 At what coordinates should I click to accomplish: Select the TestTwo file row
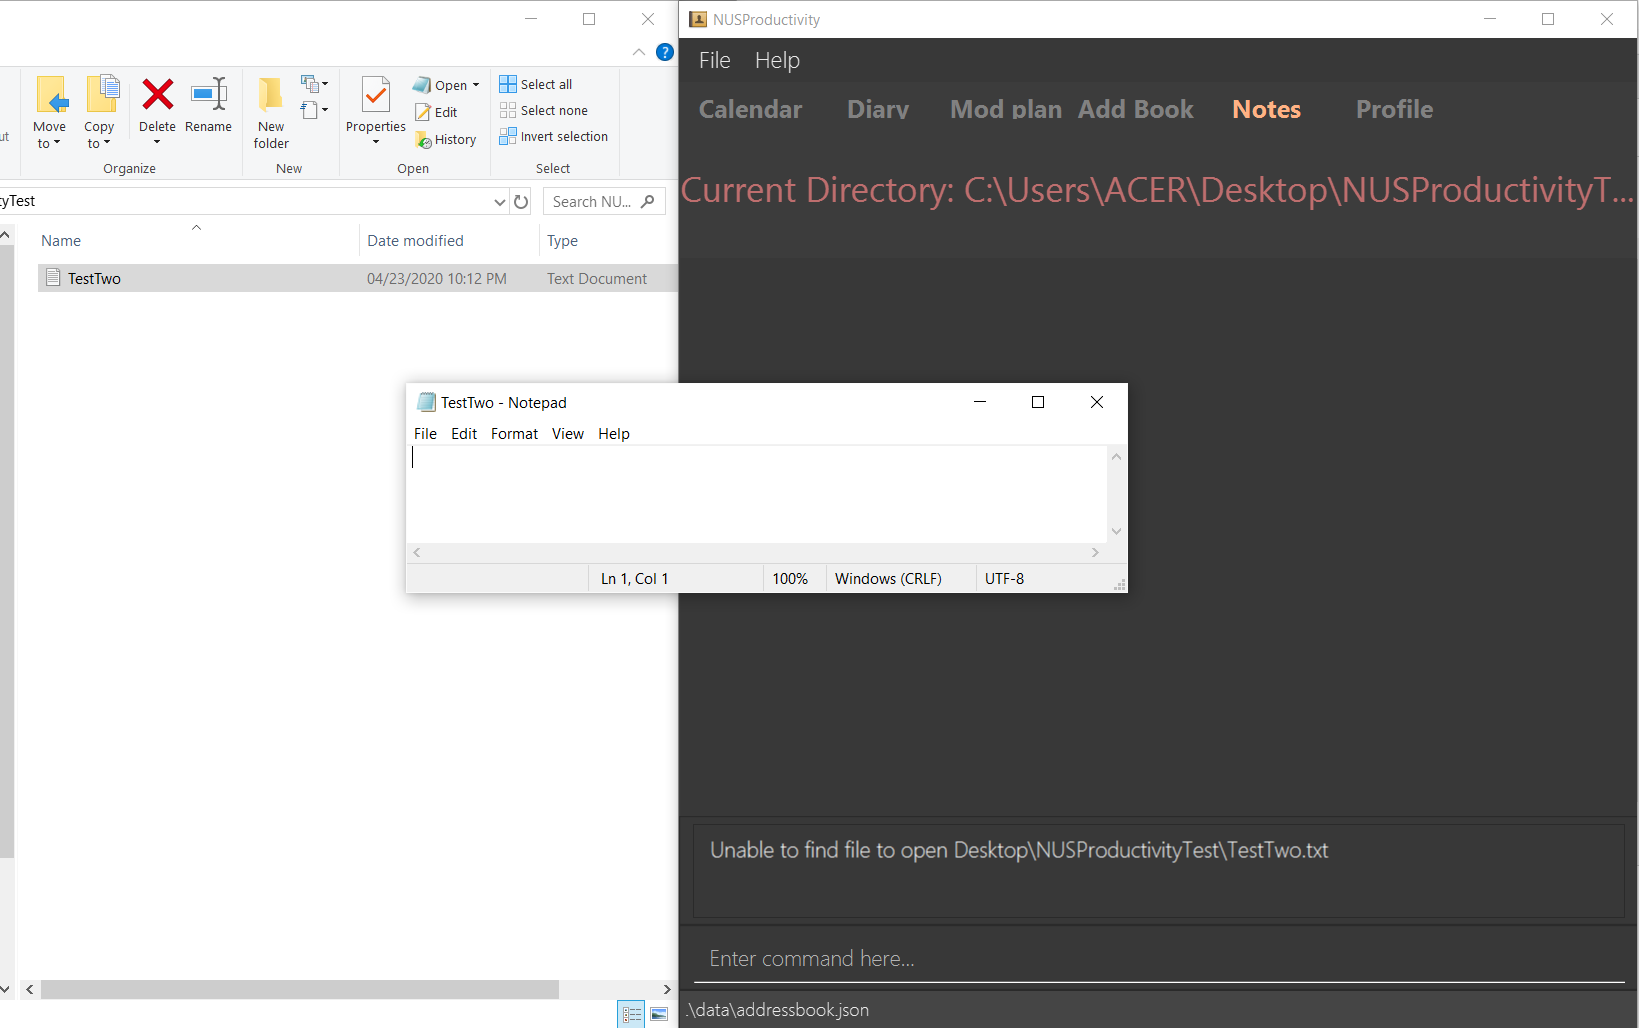point(358,278)
